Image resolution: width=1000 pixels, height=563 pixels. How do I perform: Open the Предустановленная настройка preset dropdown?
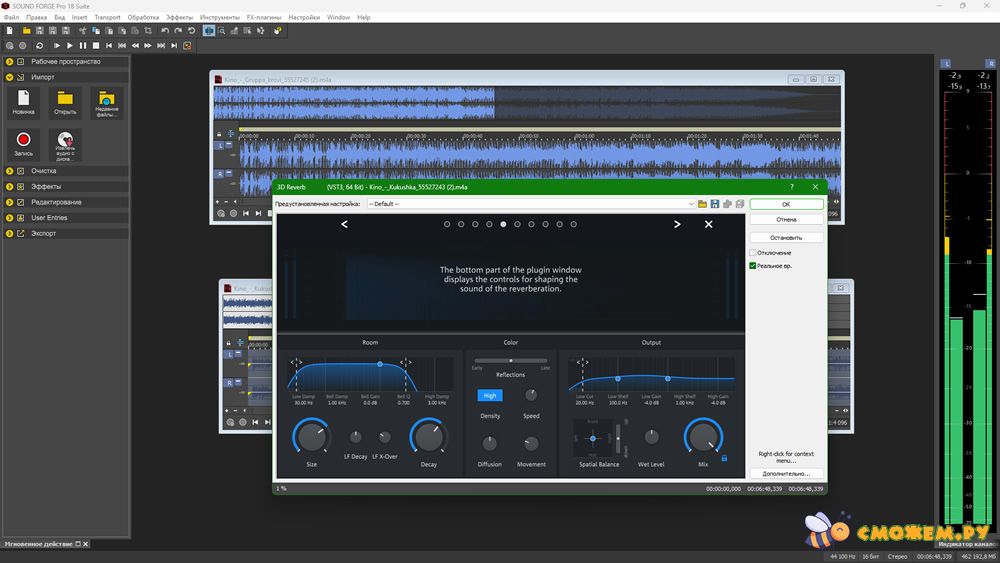click(530, 204)
